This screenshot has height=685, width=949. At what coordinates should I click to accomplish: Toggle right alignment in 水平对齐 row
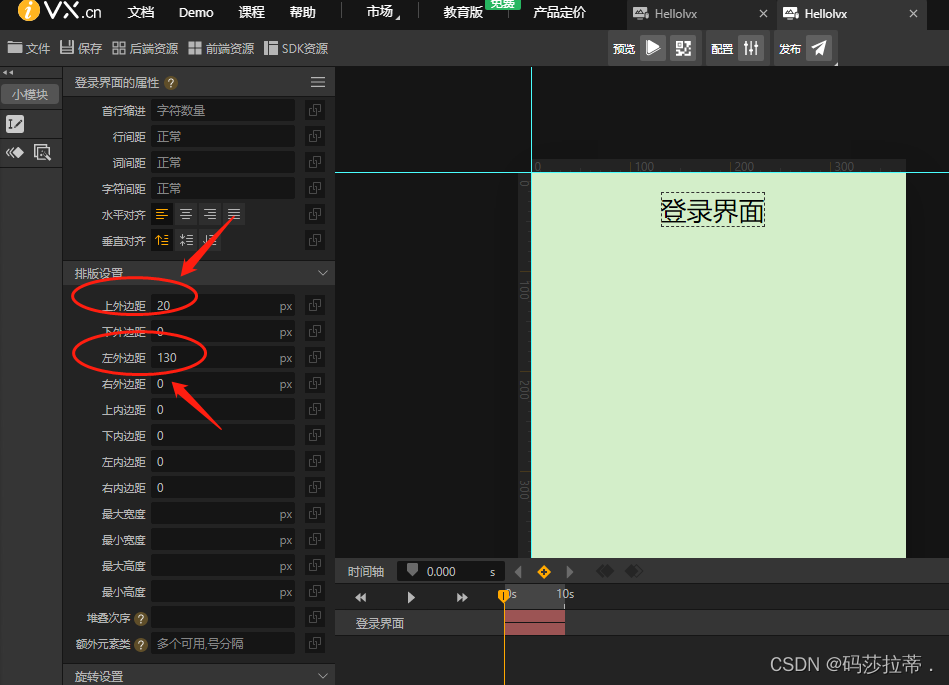[x=209, y=213]
